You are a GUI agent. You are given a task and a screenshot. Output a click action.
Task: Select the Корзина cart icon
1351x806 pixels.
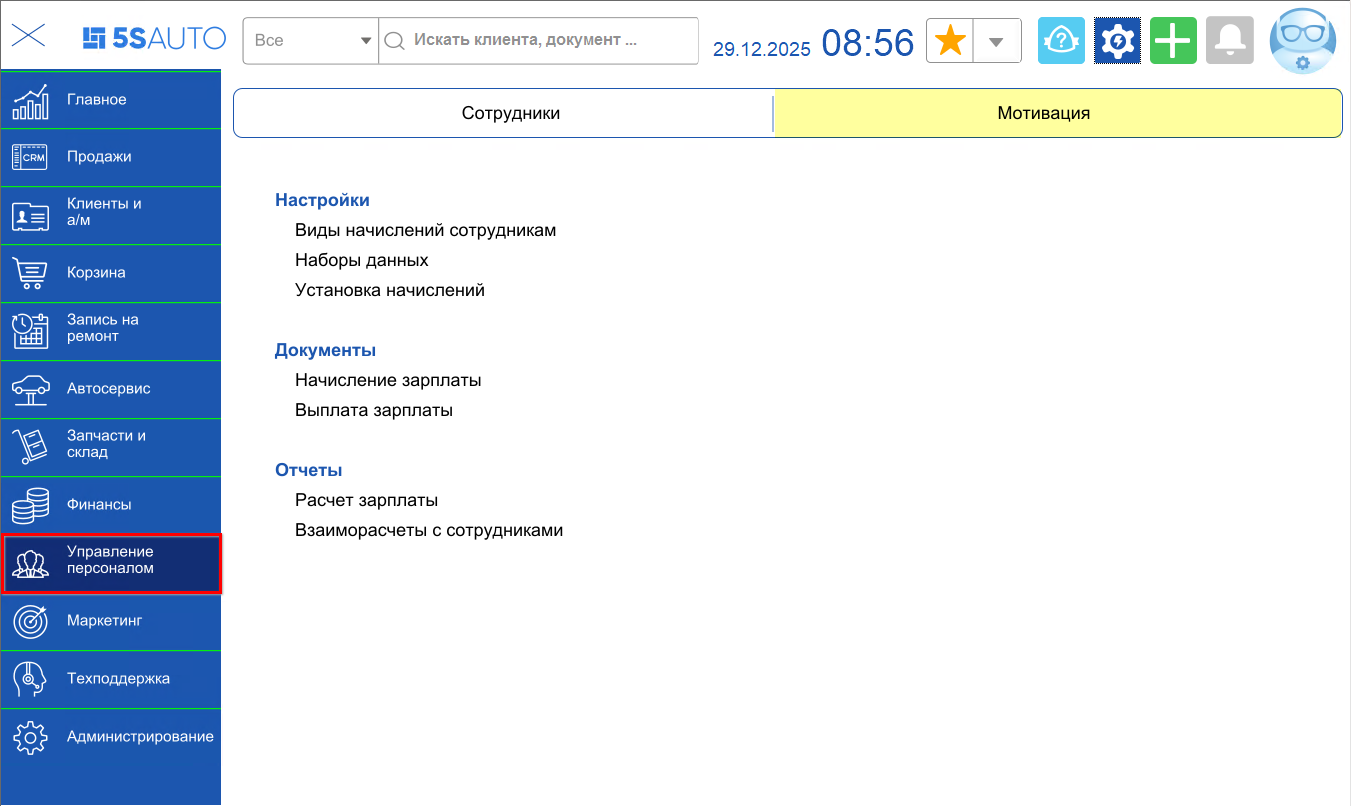[29, 273]
